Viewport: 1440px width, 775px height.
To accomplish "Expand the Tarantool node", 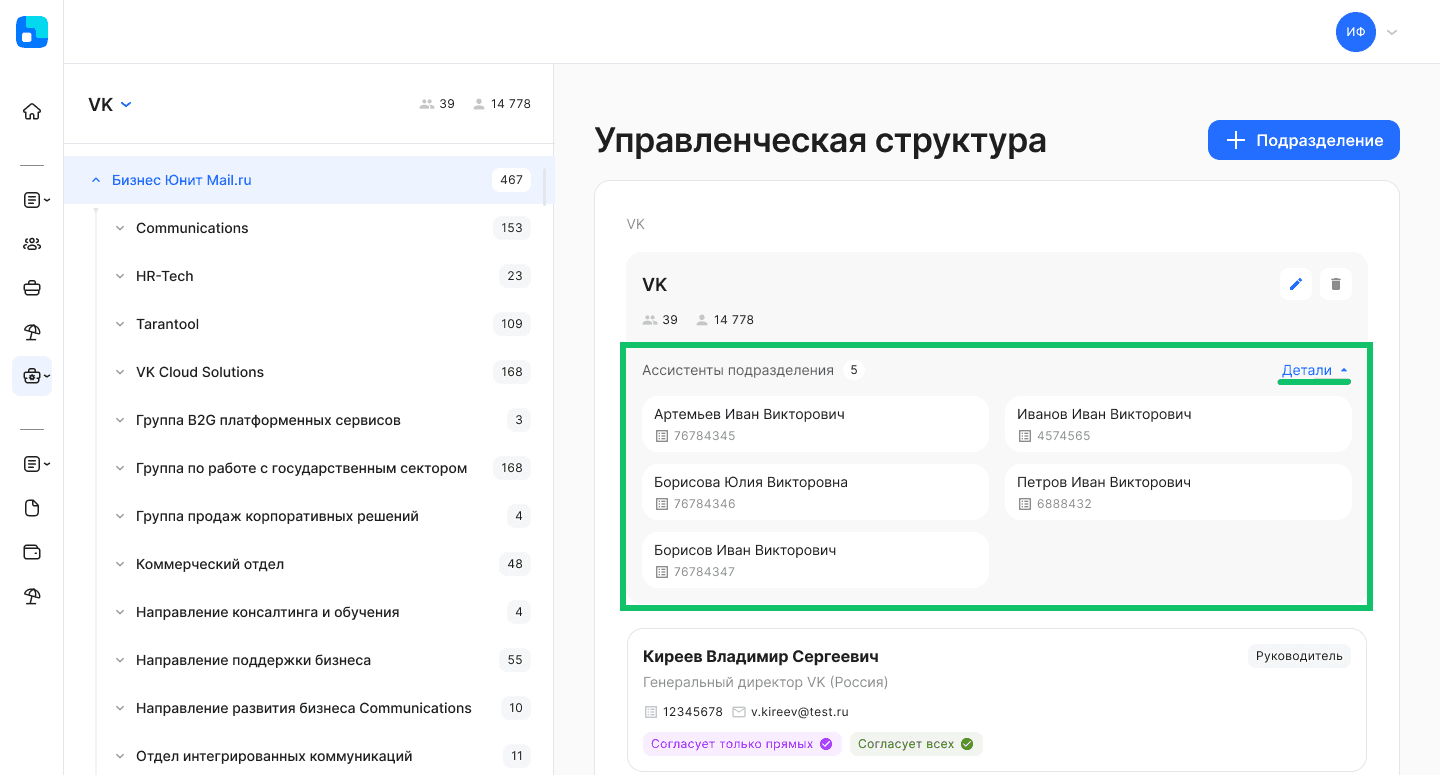I will 120,324.
